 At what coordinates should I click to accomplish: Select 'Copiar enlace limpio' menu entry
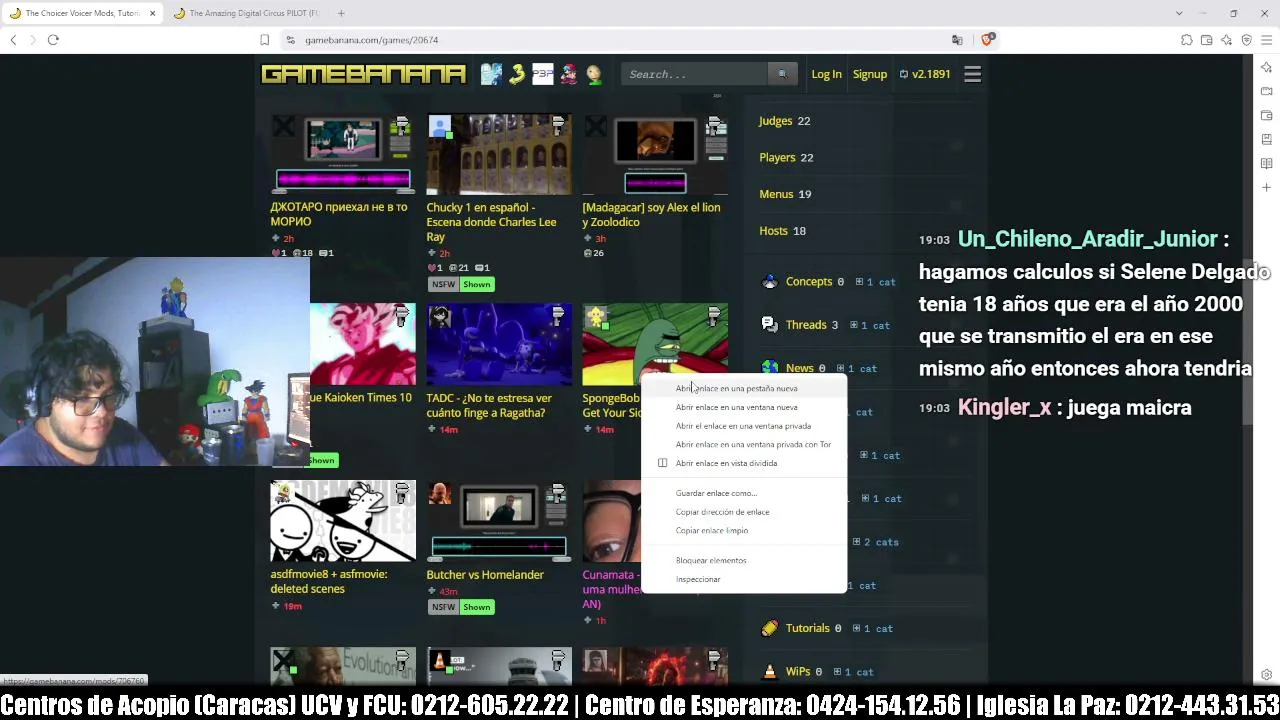711,530
